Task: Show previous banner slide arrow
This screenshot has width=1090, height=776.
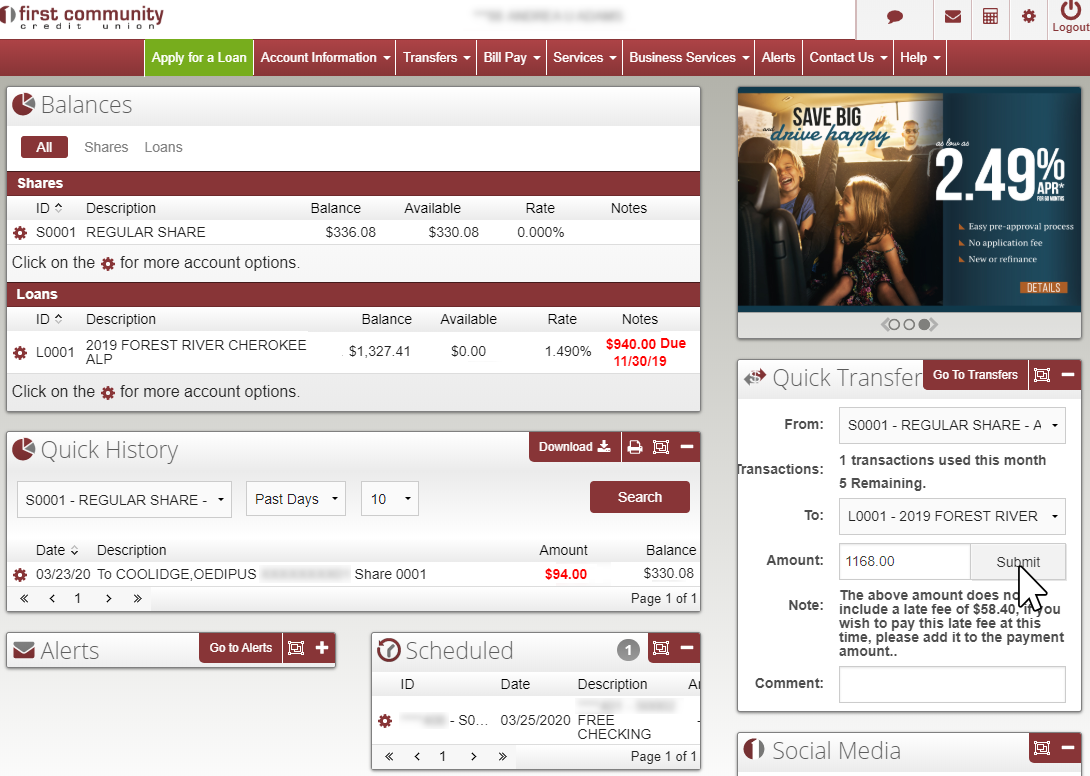Action: (885, 325)
